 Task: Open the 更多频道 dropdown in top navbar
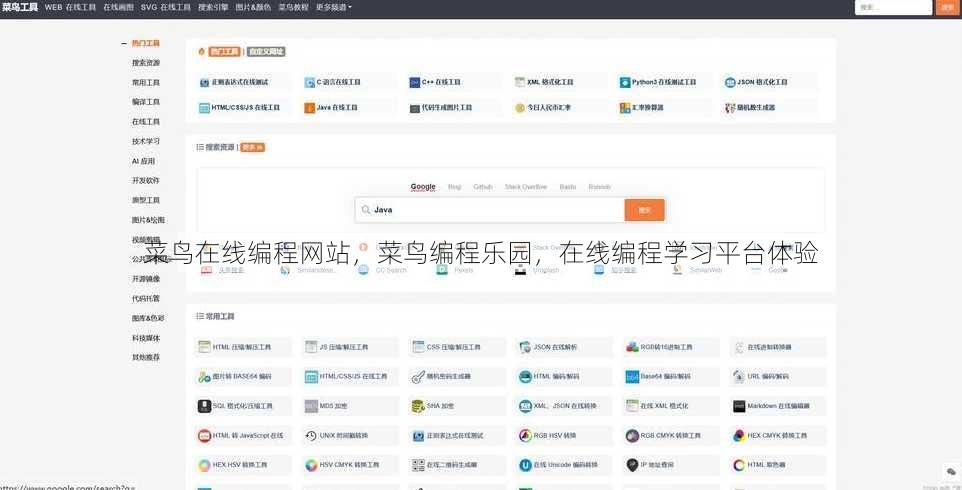pyautogui.click(x=334, y=7)
